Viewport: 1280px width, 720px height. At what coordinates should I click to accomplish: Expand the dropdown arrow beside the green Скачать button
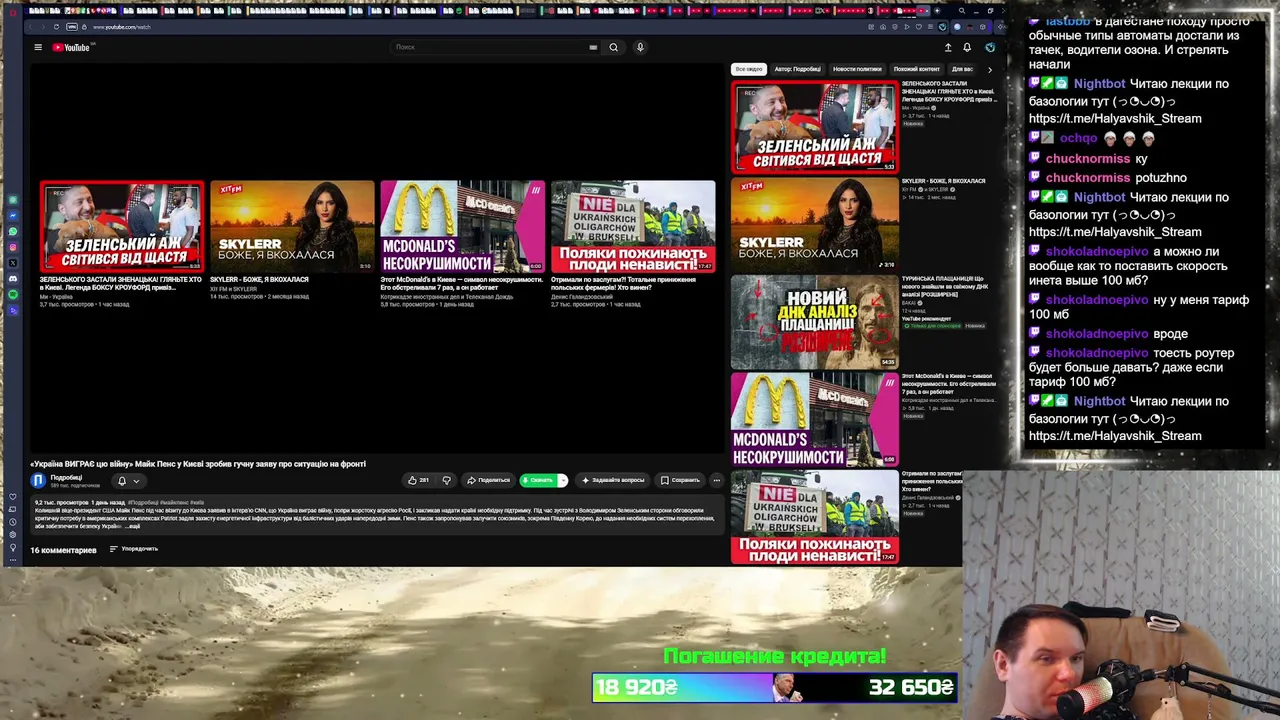tap(562, 480)
